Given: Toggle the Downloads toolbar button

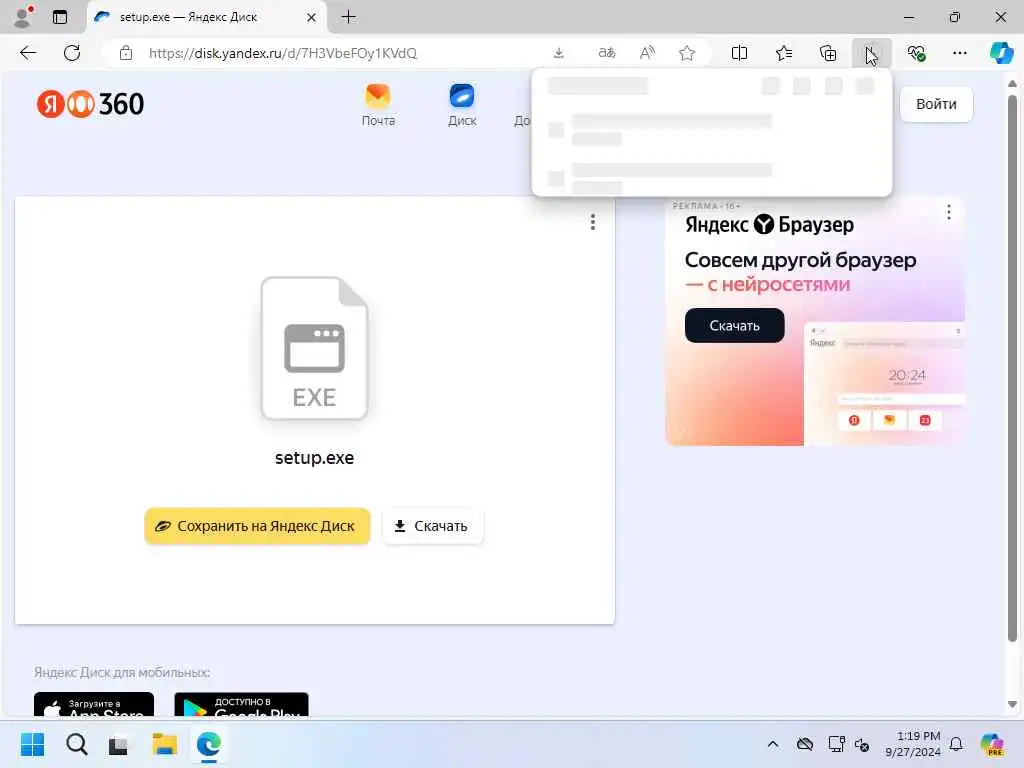Looking at the screenshot, I should coord(871,53).
